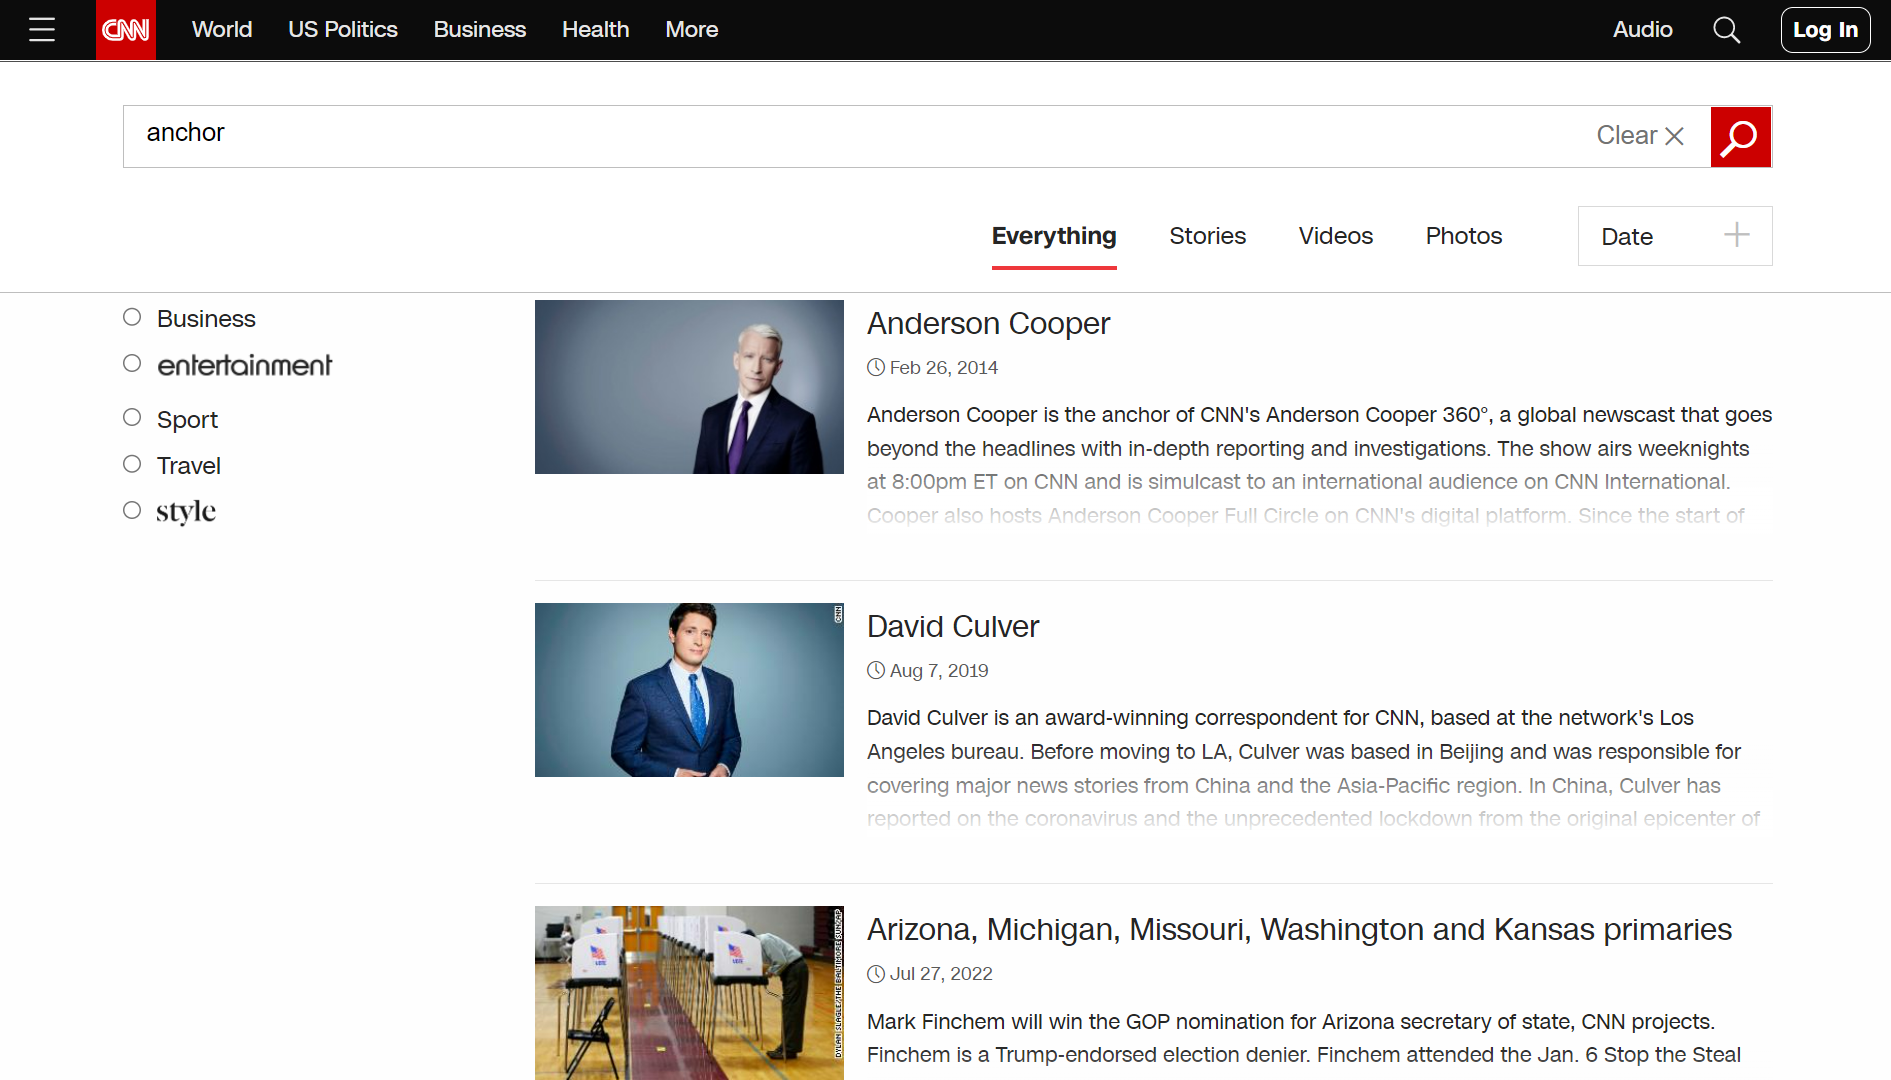The image size is (1891, 1080).
Task: Submit search with the red magnifier button
Action: click(x=1740, y=137)
